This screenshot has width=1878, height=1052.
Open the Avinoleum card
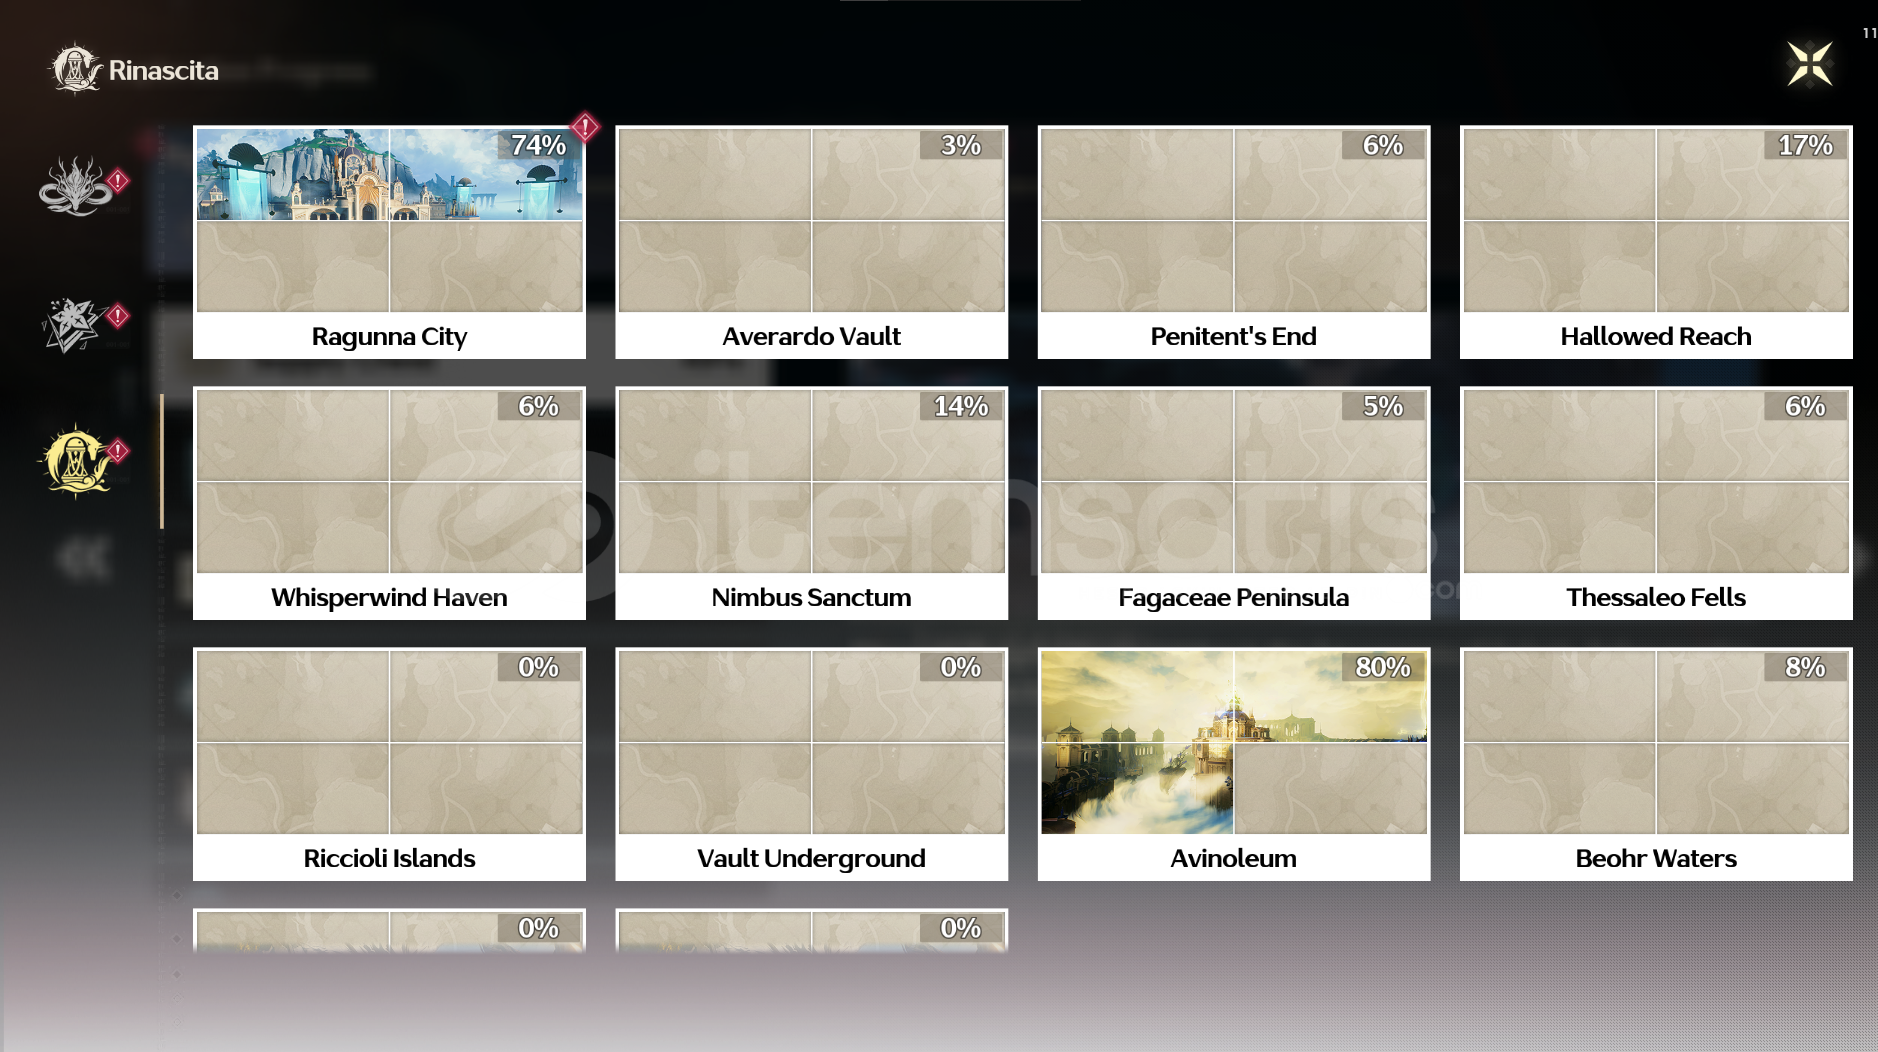[x=1233, y=764]
